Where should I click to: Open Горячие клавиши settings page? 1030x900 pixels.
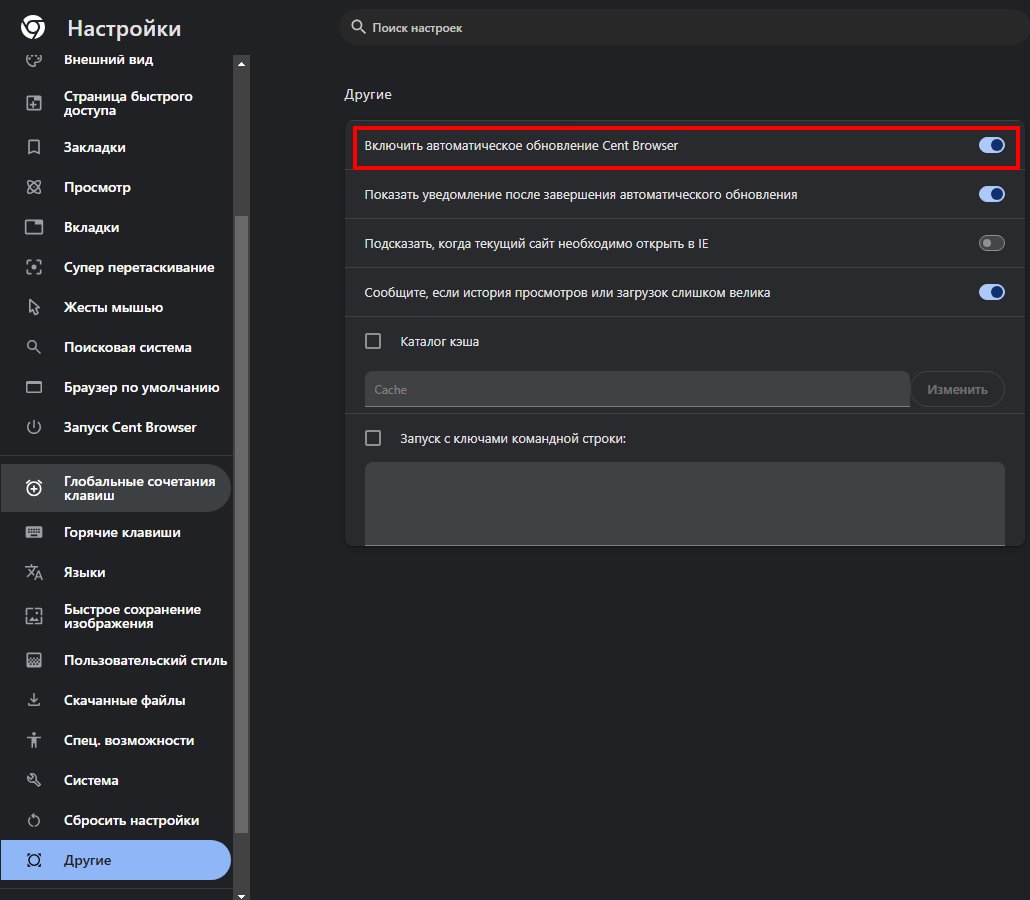(116, 533)
